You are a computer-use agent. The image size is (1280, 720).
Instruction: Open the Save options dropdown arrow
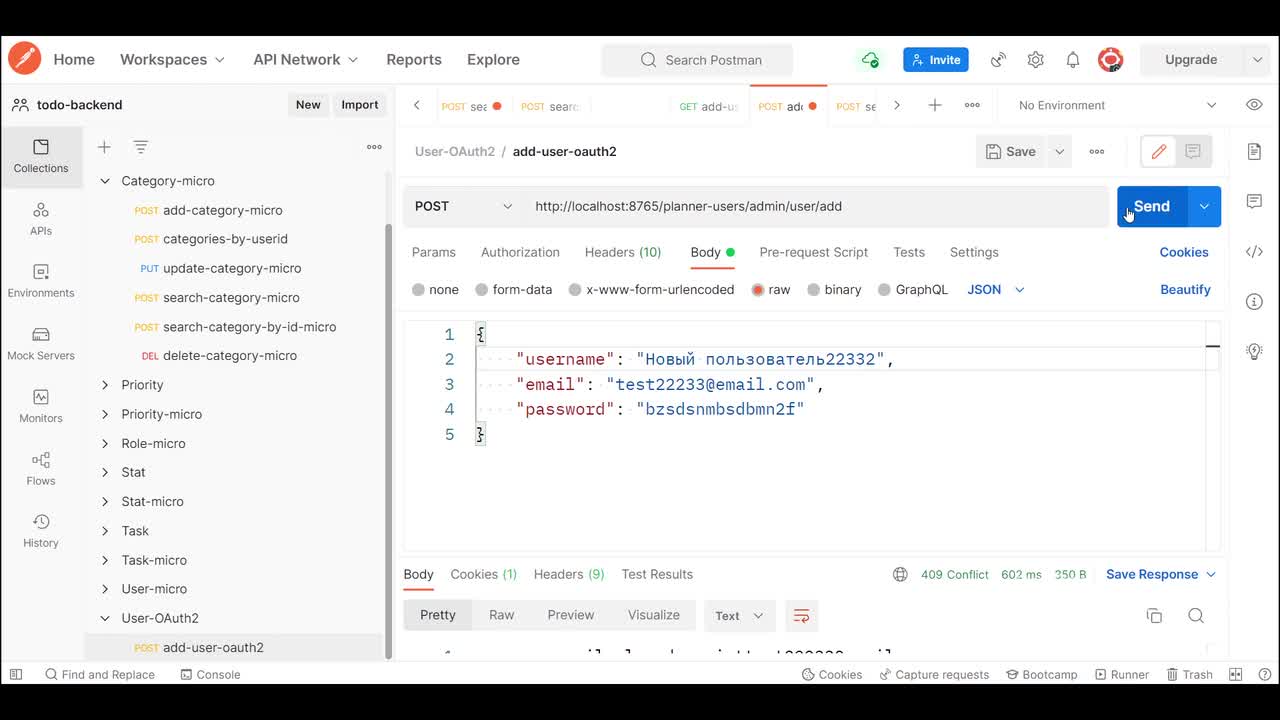(x=1059, y=152)
